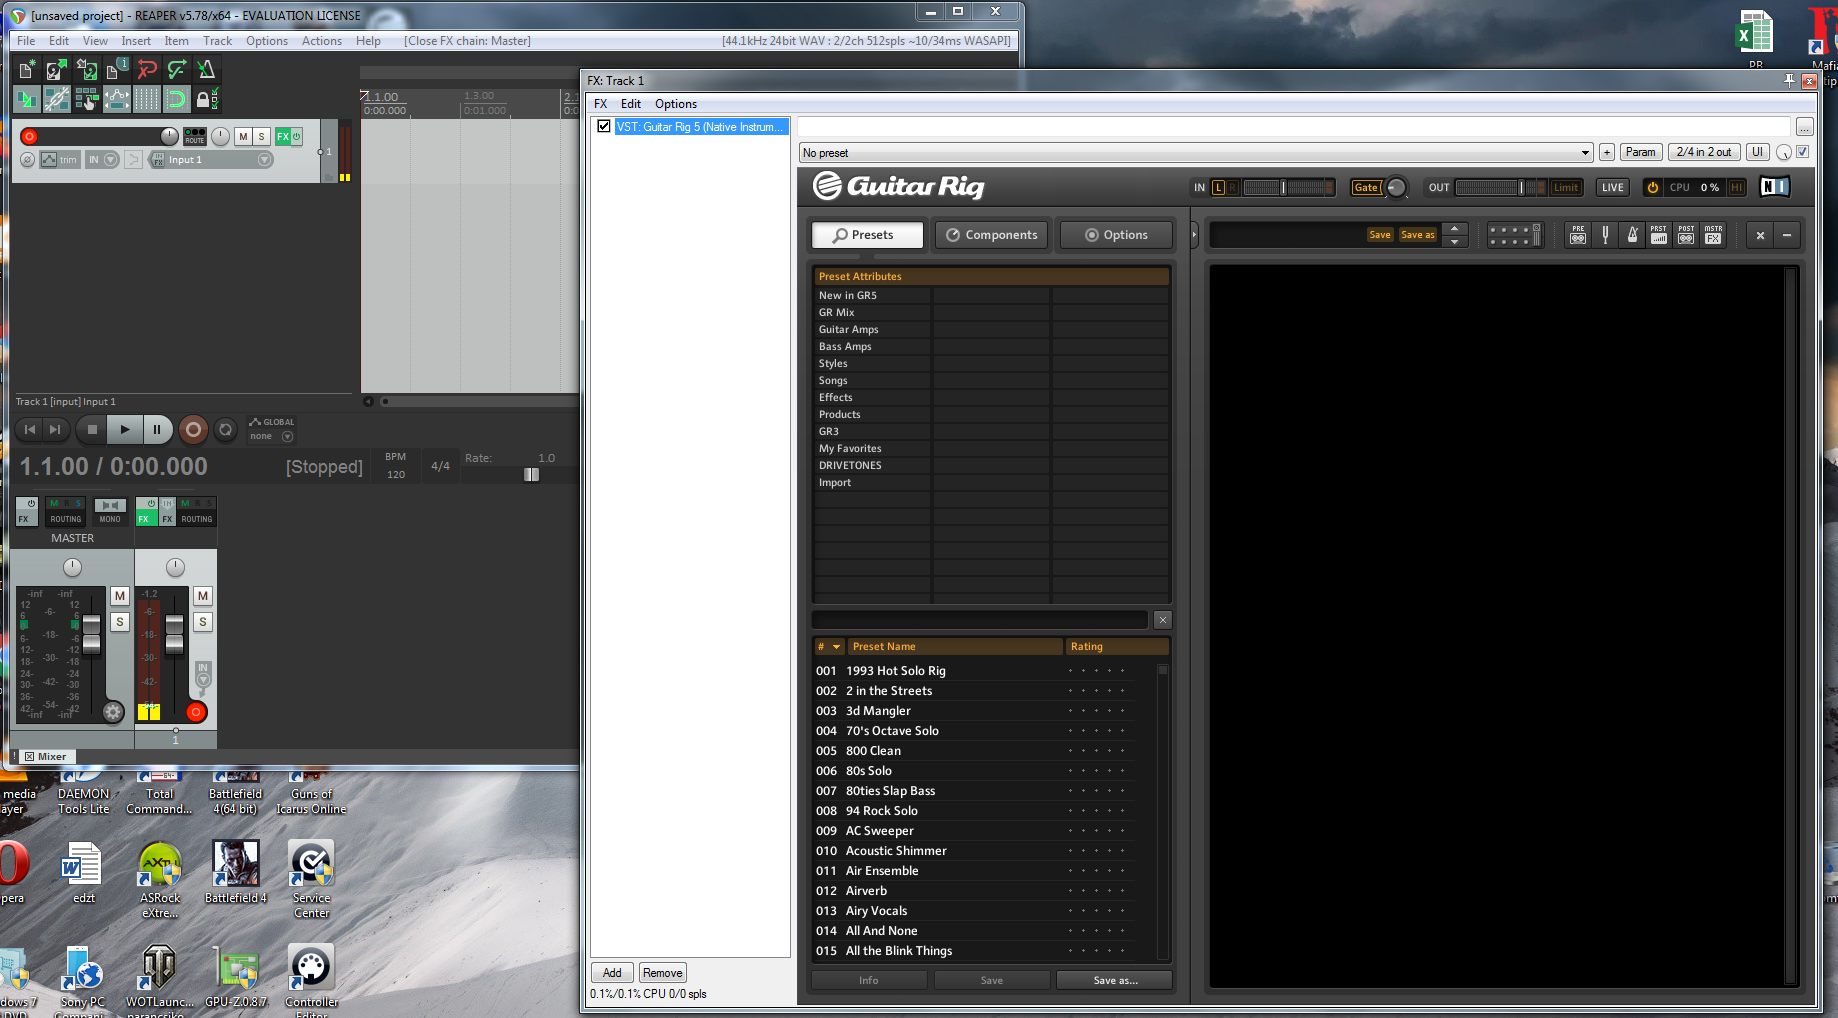Open the Track menu in REAPER
The image size is (1838, 1018).
coord(217,41)
